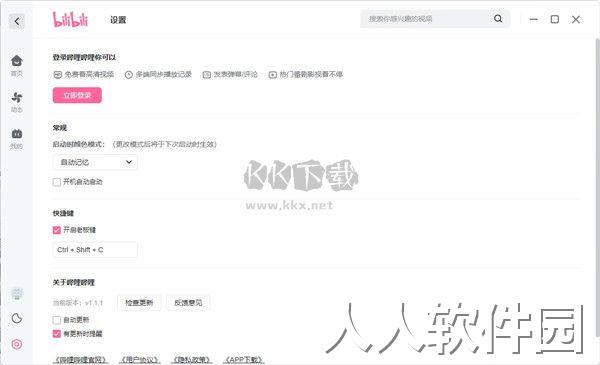Click the 热门番剧影视看不停 icon

[272, 75]
